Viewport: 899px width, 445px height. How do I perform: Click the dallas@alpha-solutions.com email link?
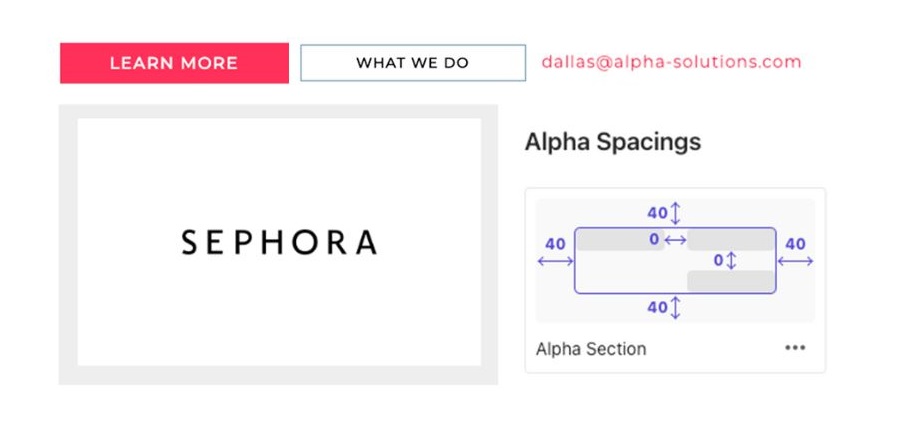(x=671, y=62)
